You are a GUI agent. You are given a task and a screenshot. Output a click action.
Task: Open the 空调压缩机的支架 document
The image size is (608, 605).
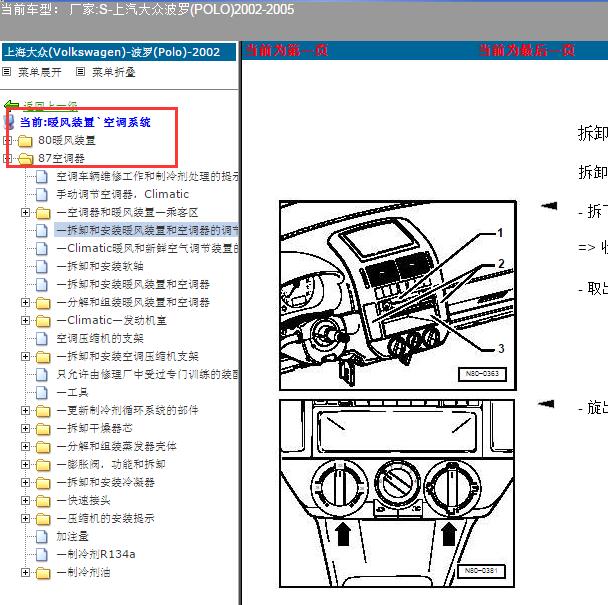100,338
